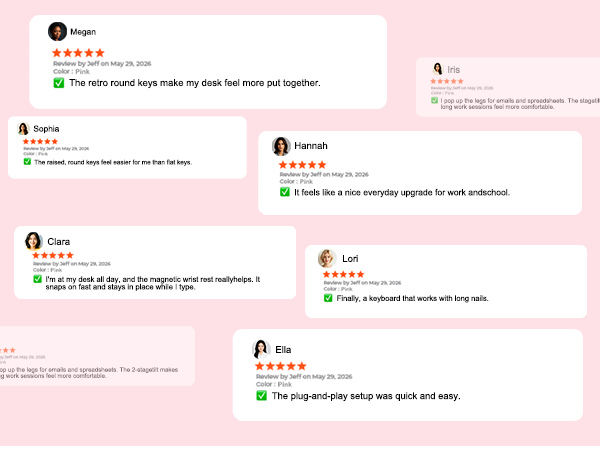
Task: Click the name Hannah
Action: tap(311, 146)
